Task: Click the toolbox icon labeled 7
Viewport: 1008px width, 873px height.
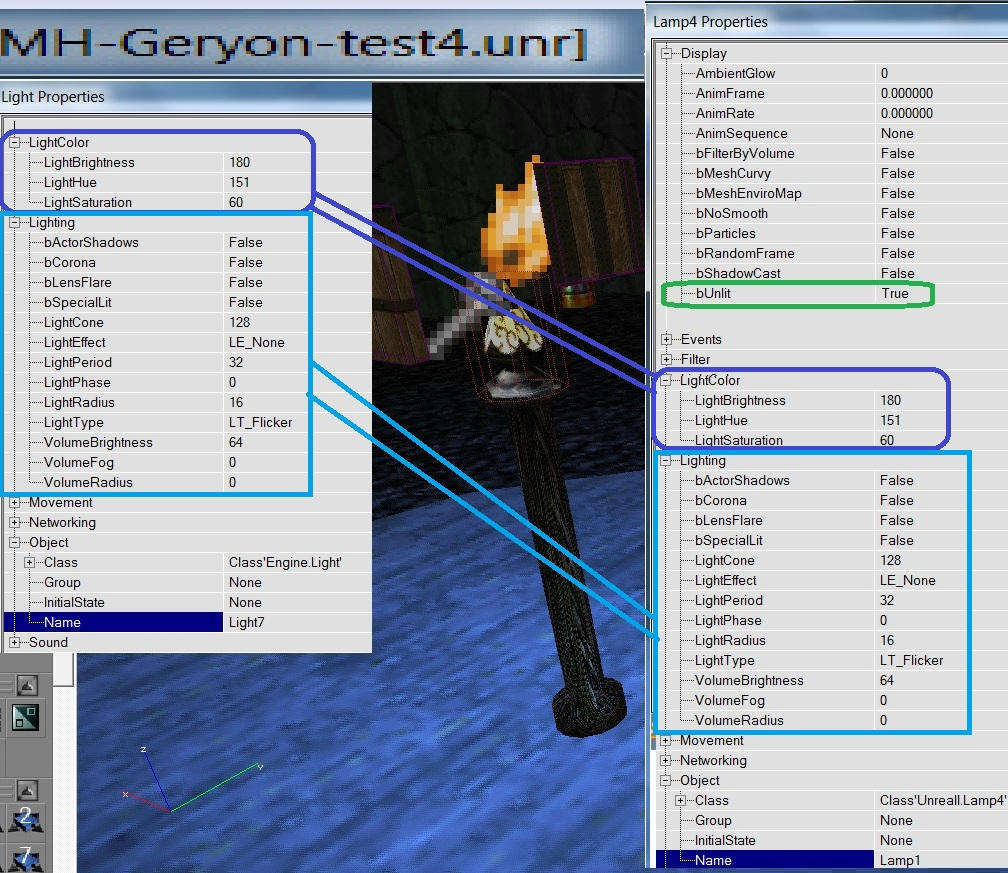Action: click(x=26, y=859)
